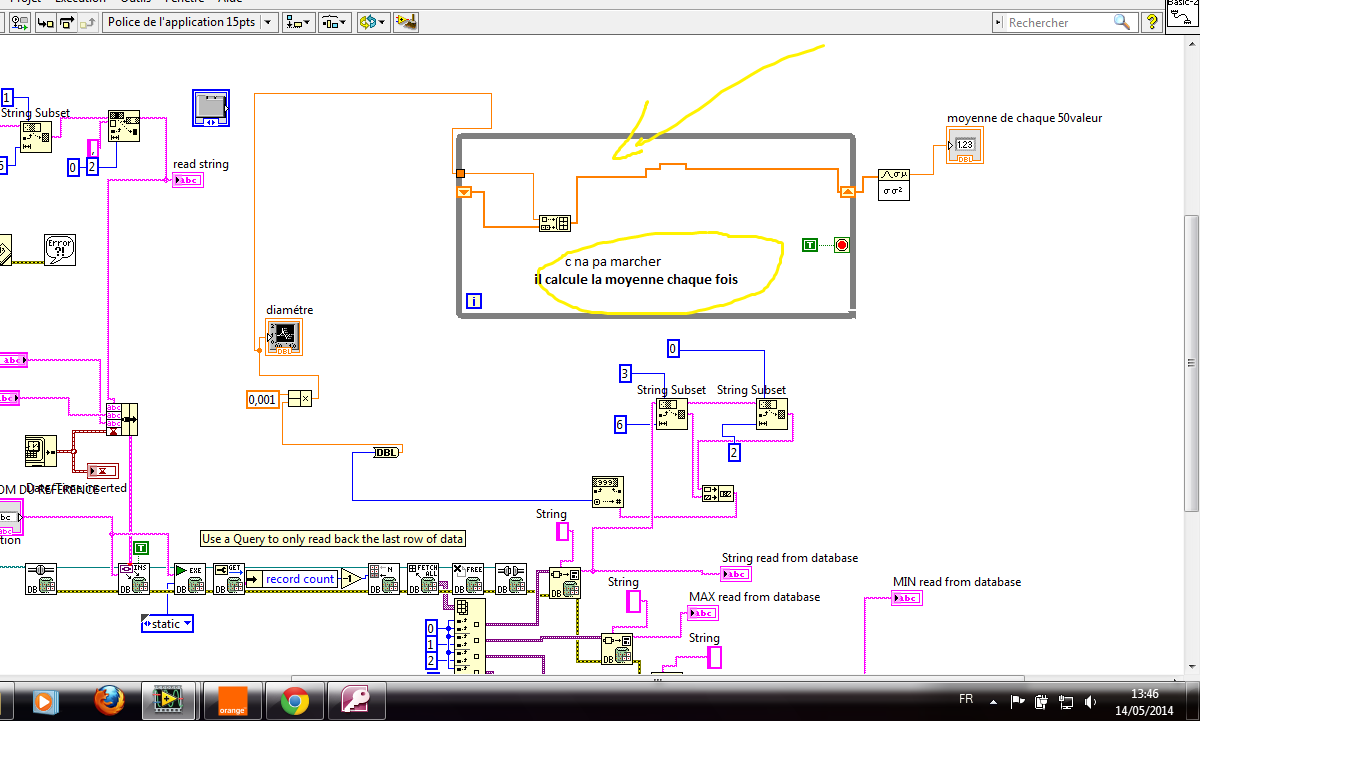Select the Std Deviation and Variance node

coord(894,184)
